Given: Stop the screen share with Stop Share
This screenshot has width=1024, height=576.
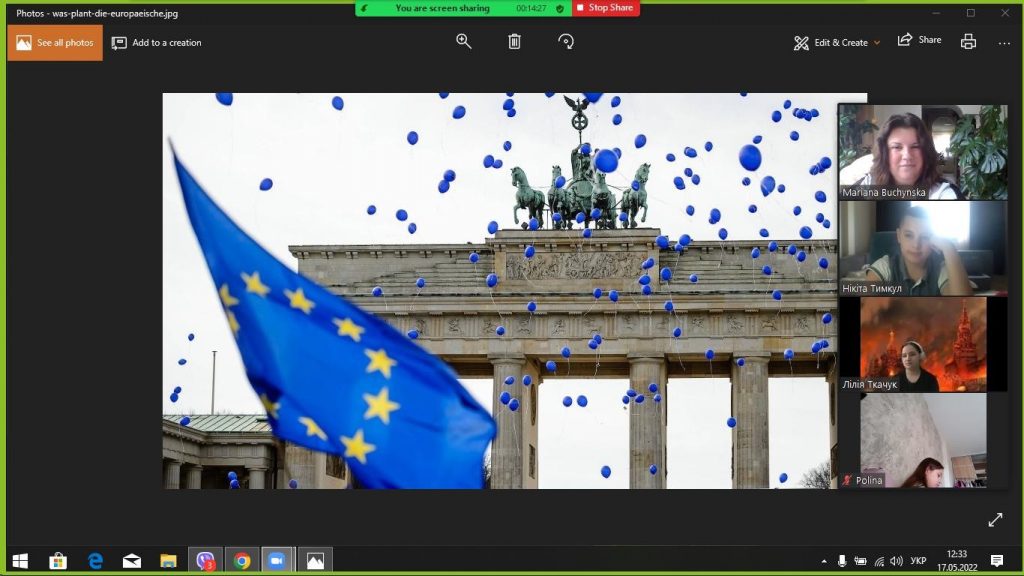Looking at the screenshot, I should point(605,8).
